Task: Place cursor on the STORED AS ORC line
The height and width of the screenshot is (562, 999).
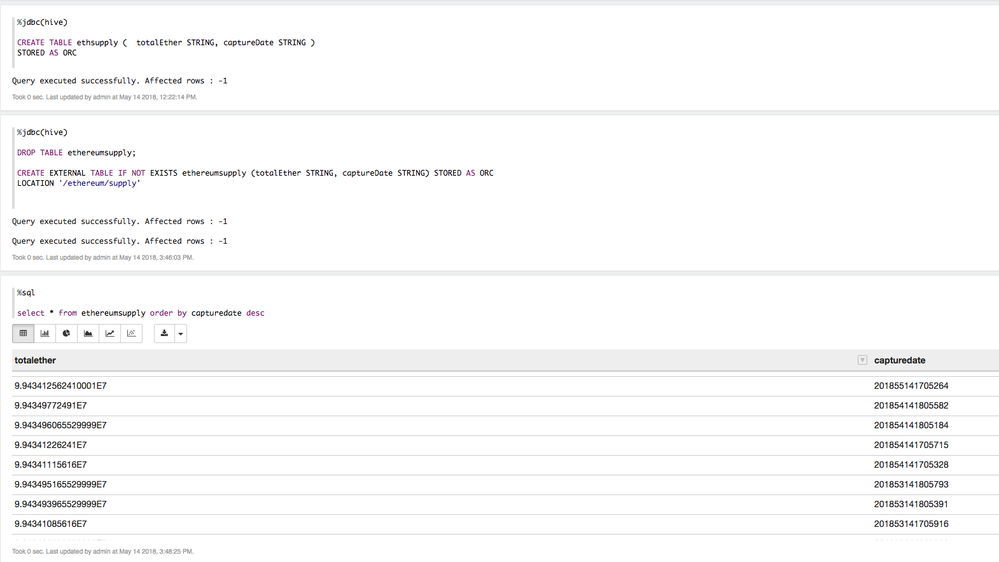Action: [x=47, y=53]
